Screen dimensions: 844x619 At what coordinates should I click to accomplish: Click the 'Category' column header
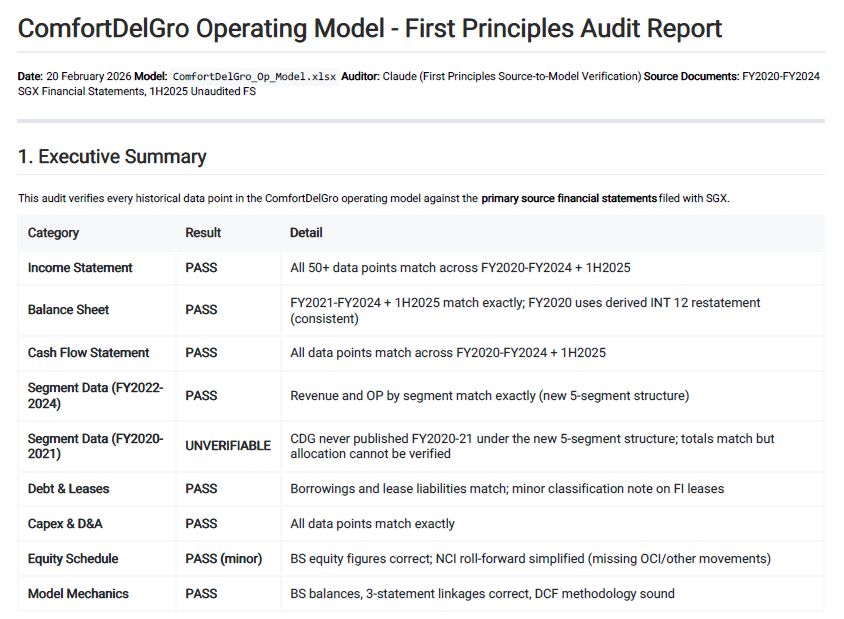point(53,233)
